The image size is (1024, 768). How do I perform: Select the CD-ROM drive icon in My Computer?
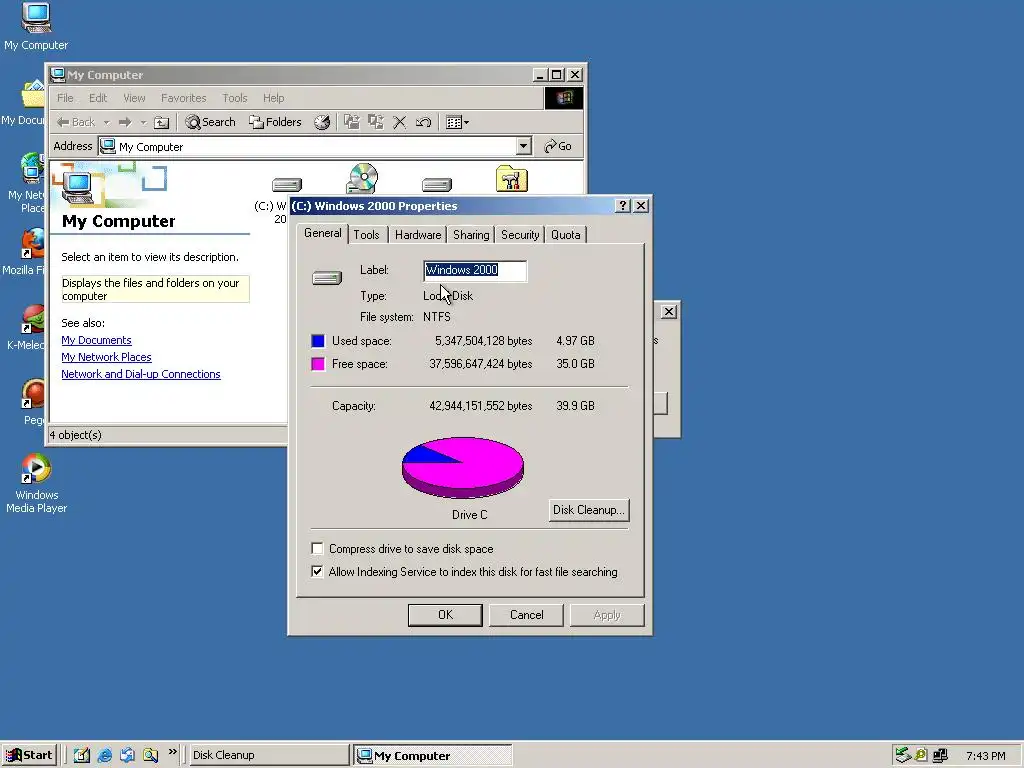[x=362, y=178]
